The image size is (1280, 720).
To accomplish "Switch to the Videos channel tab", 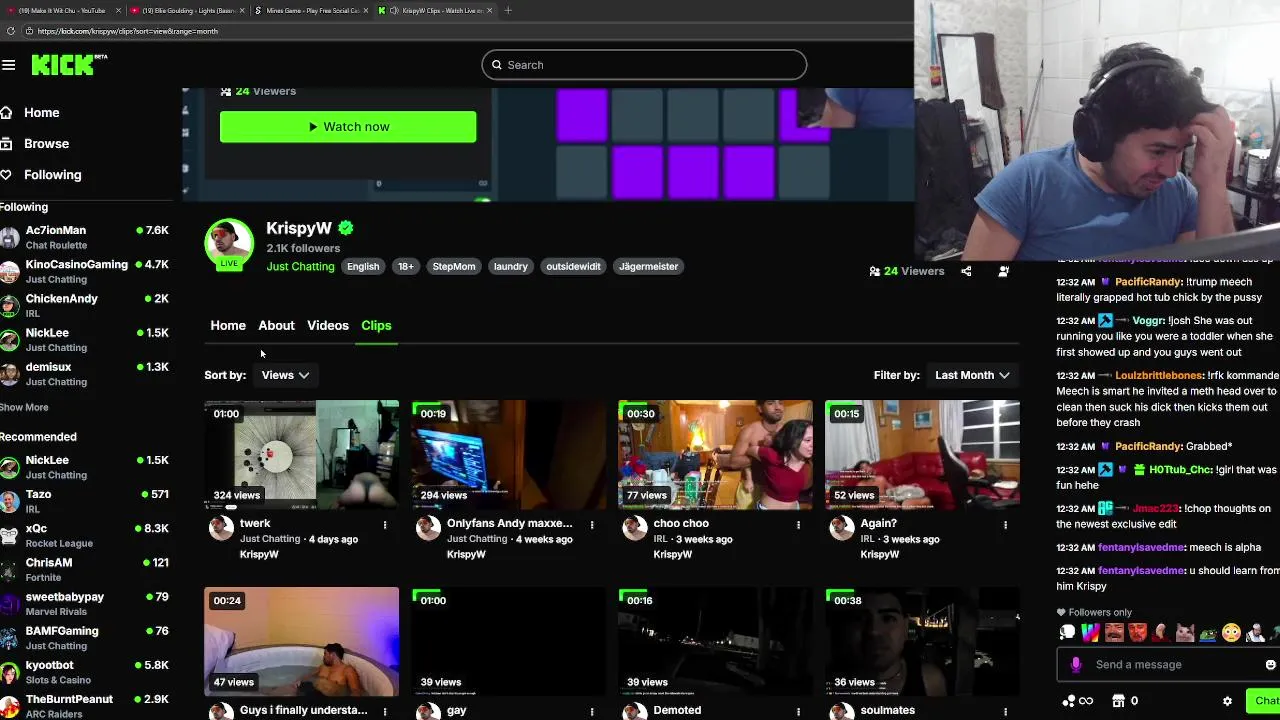I will coord(328,326).
